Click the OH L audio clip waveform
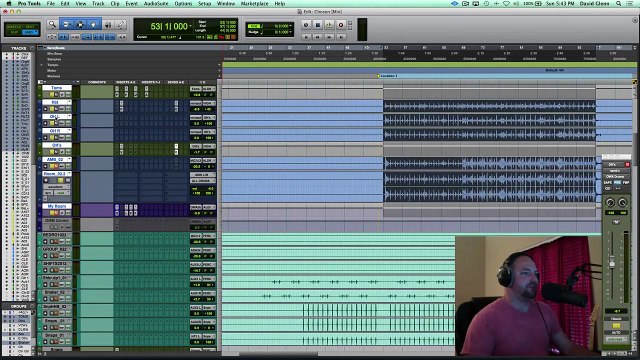The image size is (640, 360). pyautogui.click(x=489, y=120)
